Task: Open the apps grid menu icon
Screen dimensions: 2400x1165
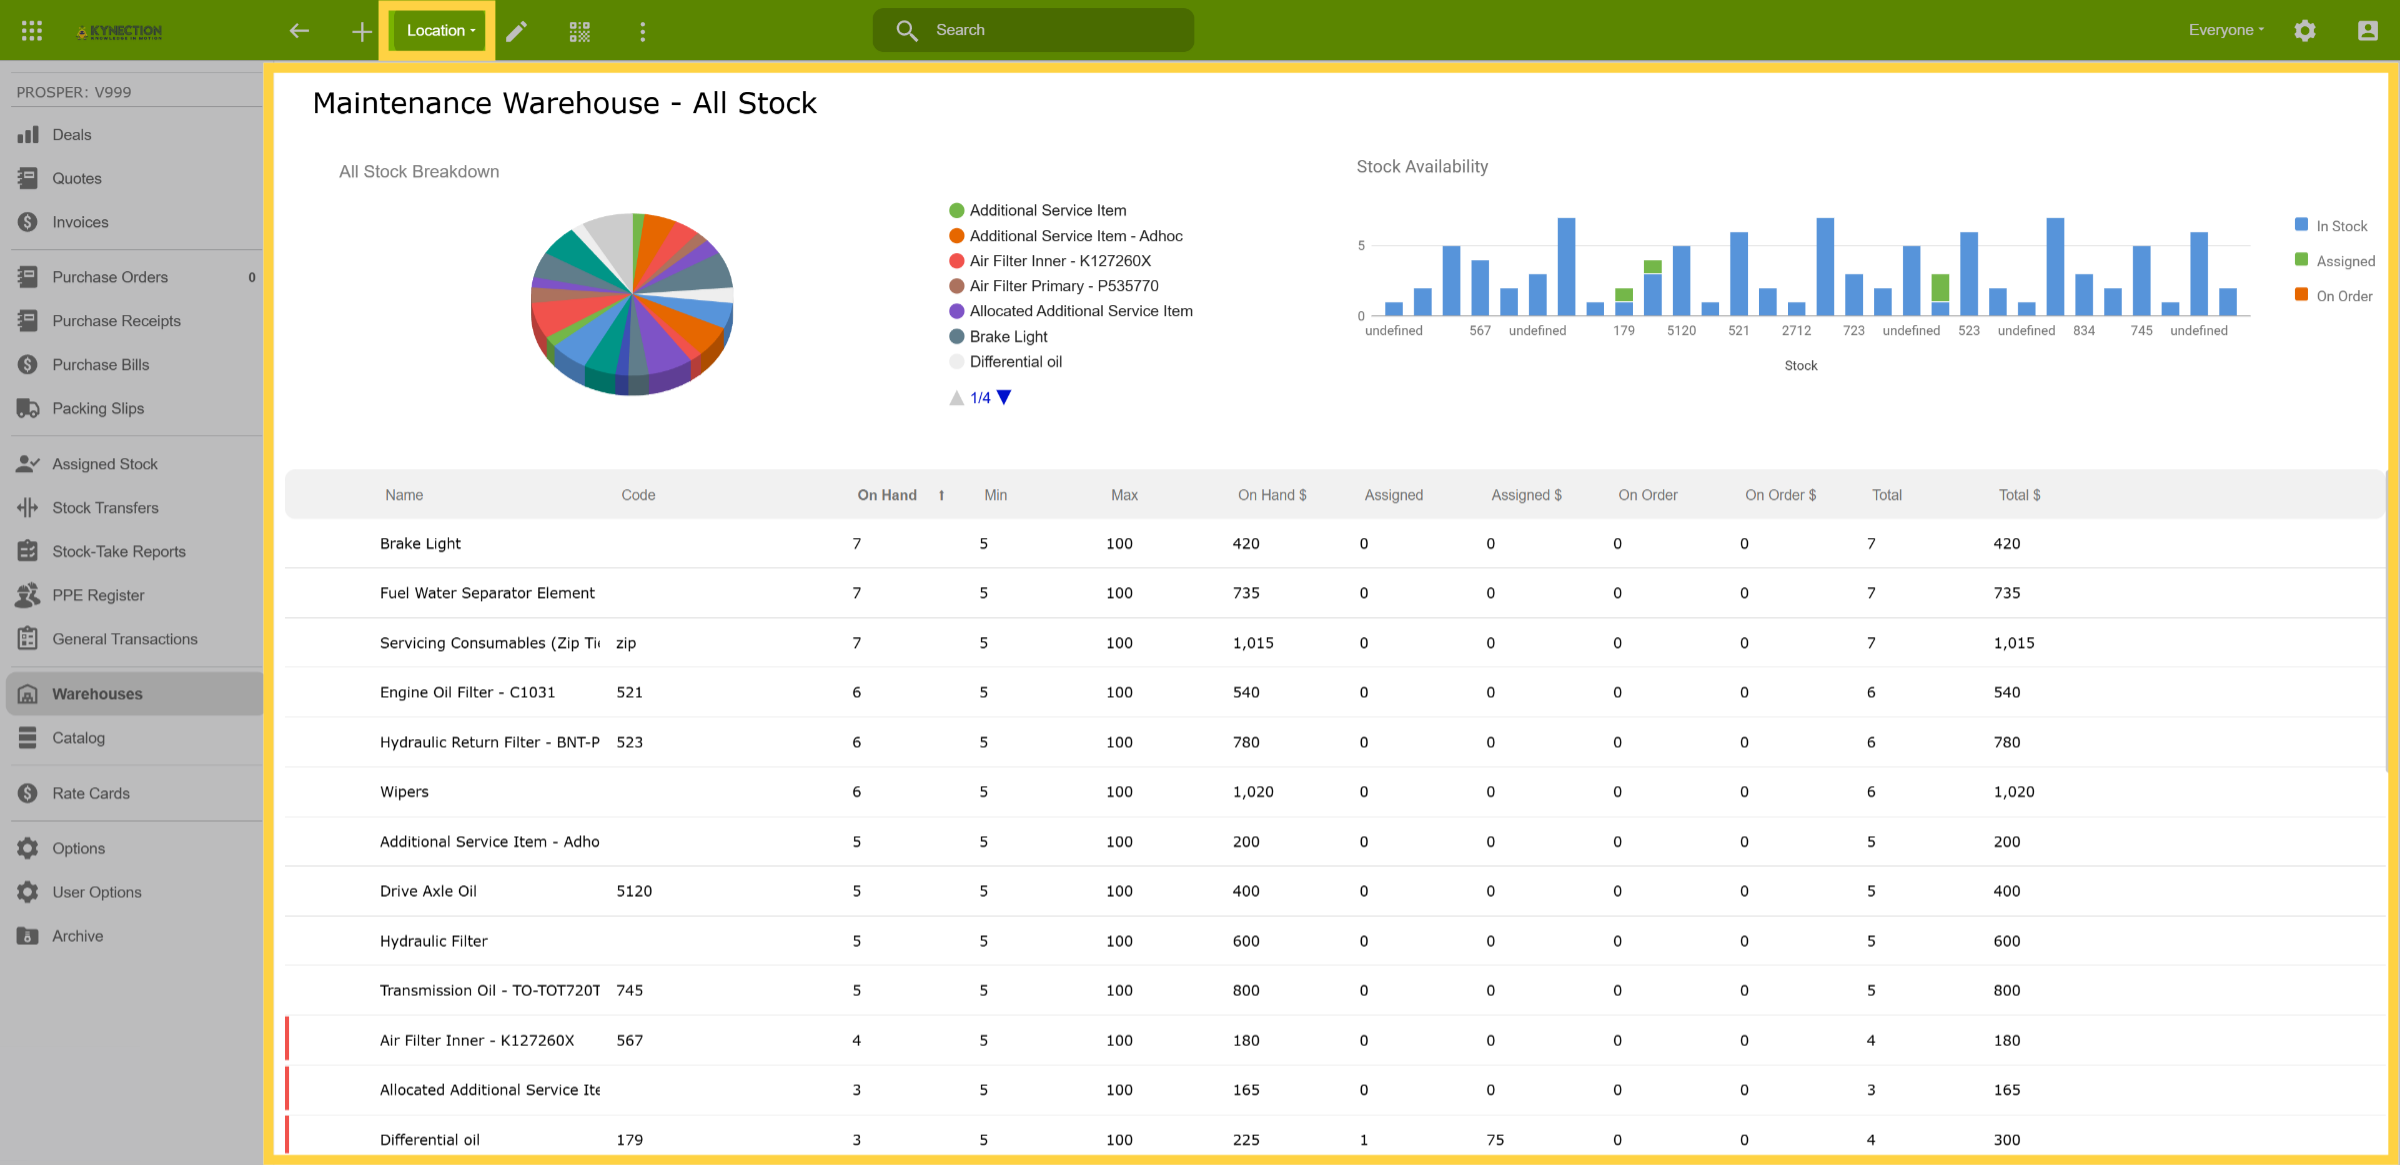Action: (32, 31)
